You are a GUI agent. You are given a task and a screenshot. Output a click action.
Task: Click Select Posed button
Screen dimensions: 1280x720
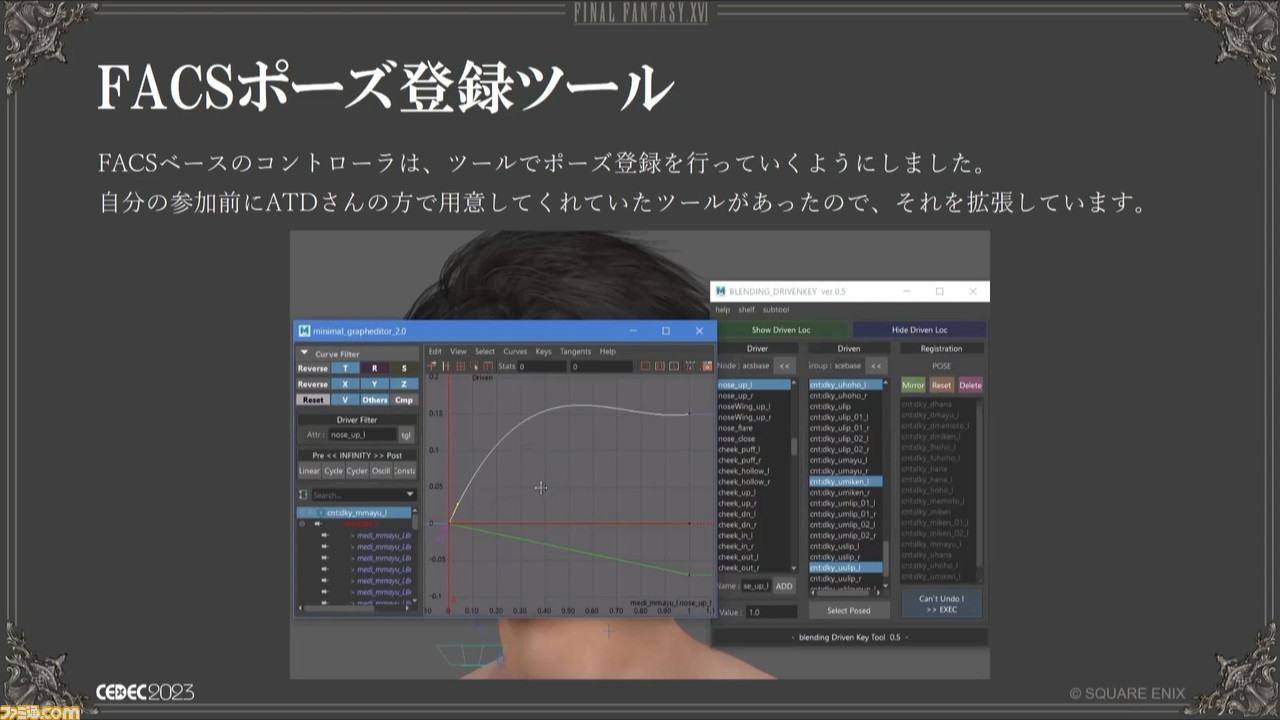pos(848,610)
